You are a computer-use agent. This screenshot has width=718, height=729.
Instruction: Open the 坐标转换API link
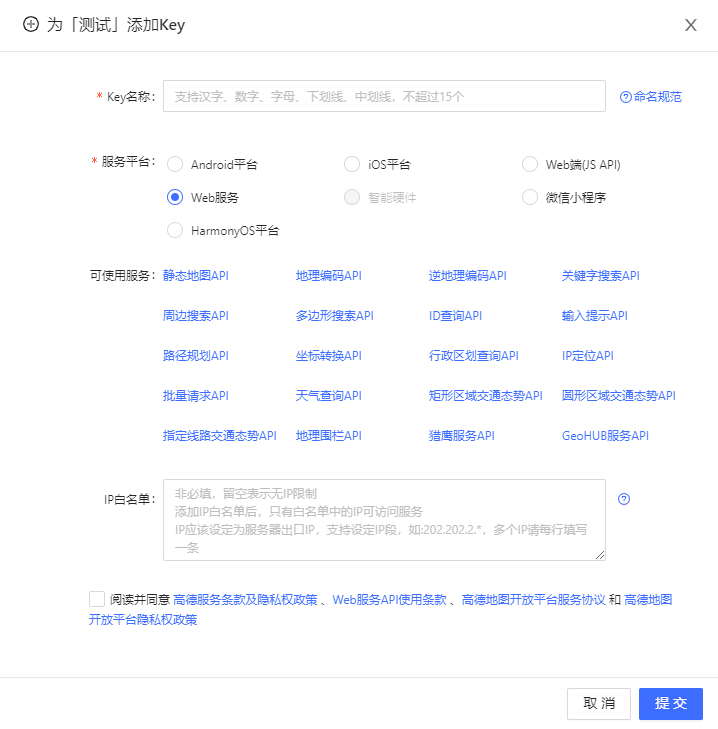tap(329, 356)
